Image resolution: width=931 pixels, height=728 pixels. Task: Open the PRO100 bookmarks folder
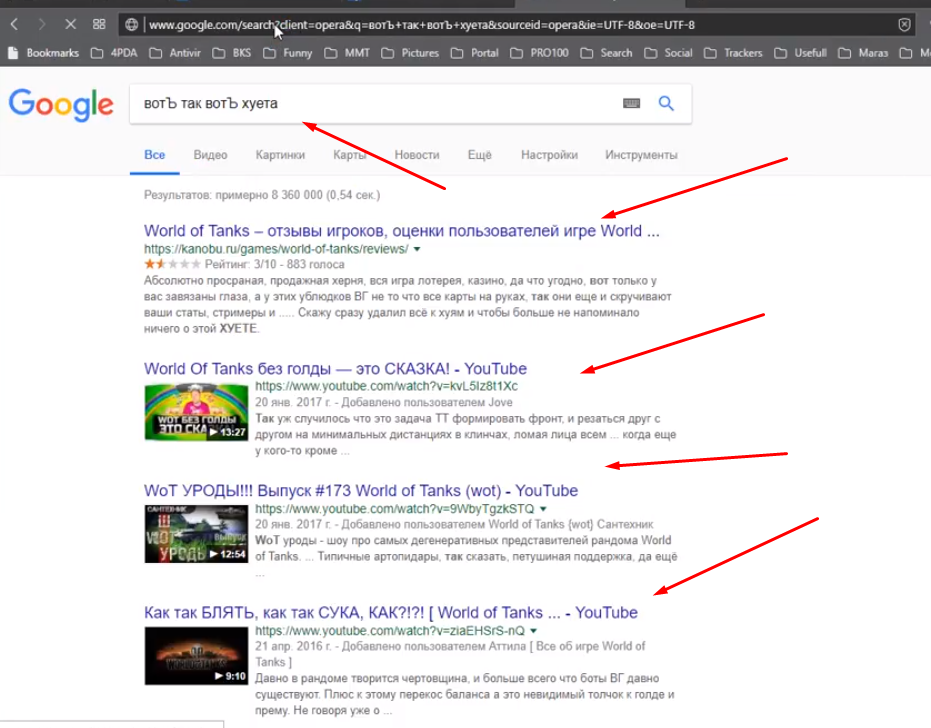point(540,53)
